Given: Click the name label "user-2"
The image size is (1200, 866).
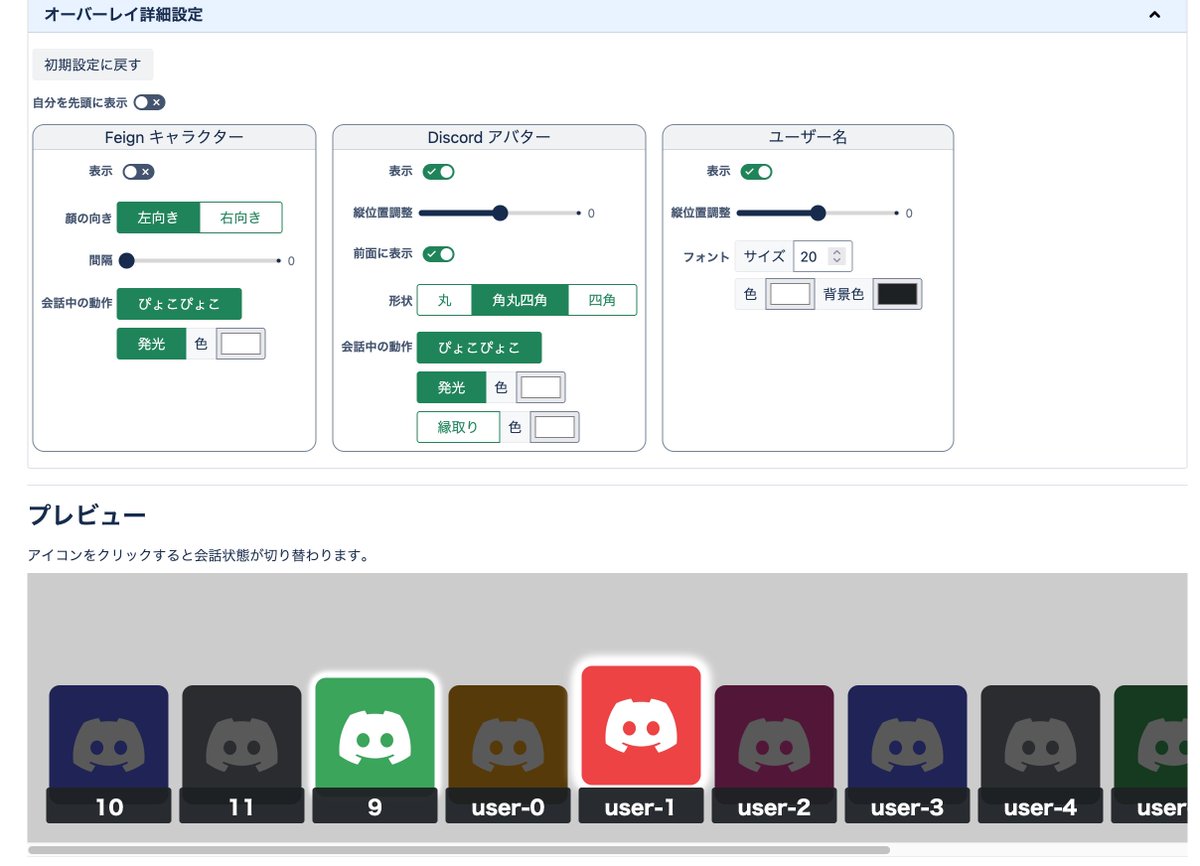Looking at the screenshot, I should coord(774,806).
